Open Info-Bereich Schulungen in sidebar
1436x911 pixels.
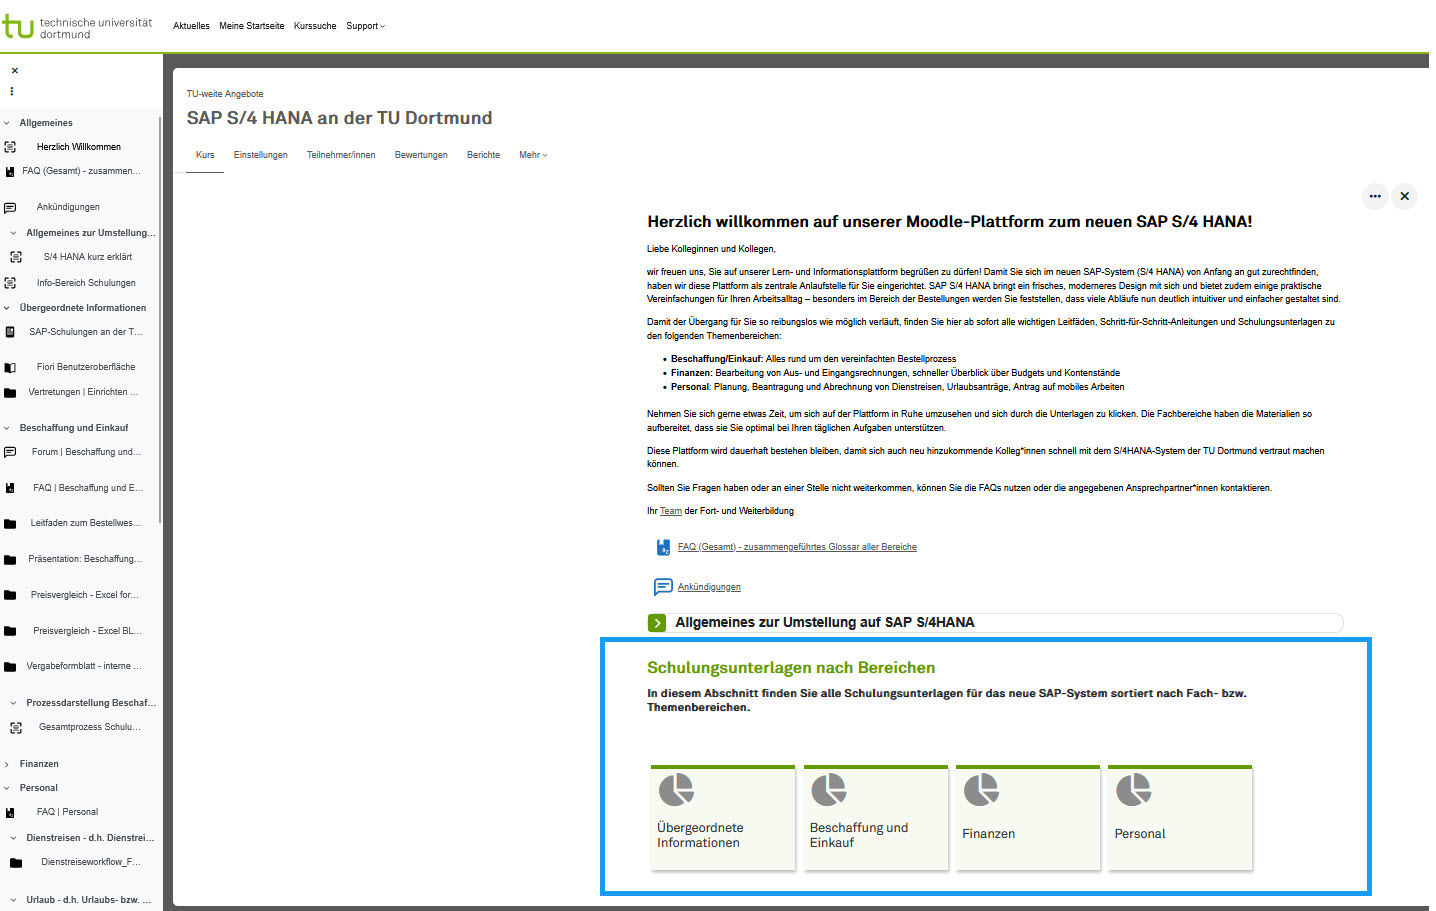click(x=86, y=283)
